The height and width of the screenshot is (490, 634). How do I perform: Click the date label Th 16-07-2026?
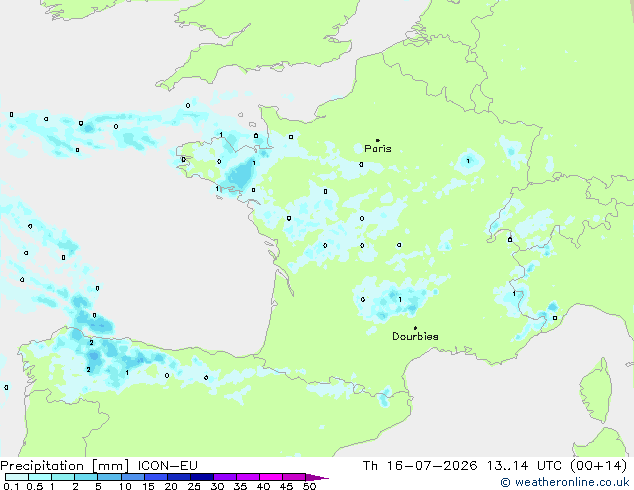[420, 466]
